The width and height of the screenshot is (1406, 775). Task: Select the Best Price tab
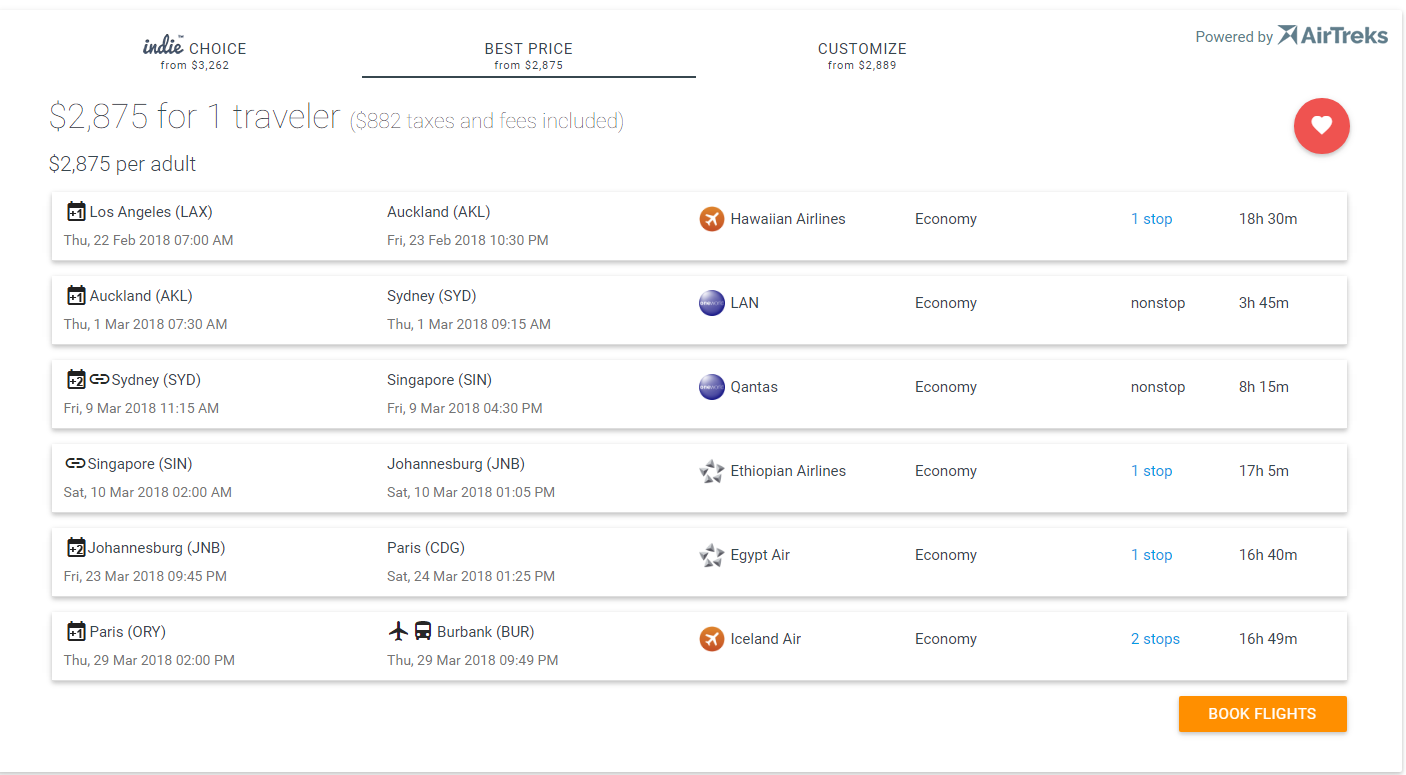click(528, 55)
